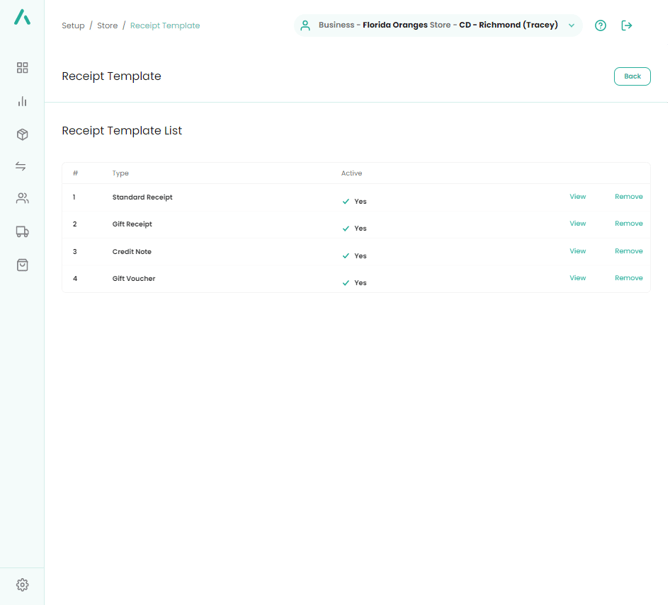Screen dimensions: 670x605
Task: Select the Gift Voucher row name
Action: [x=134, y=279]
